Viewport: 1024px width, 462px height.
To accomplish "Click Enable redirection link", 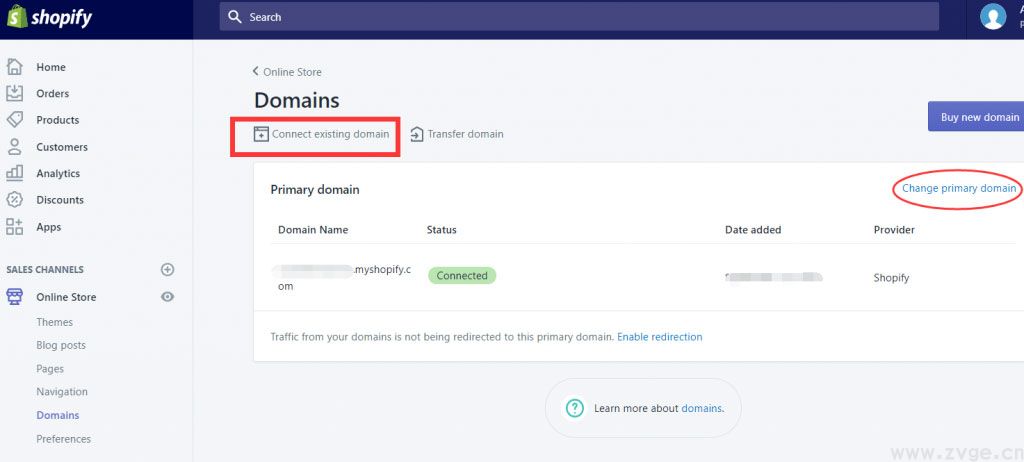I will [x=660, y=337].
